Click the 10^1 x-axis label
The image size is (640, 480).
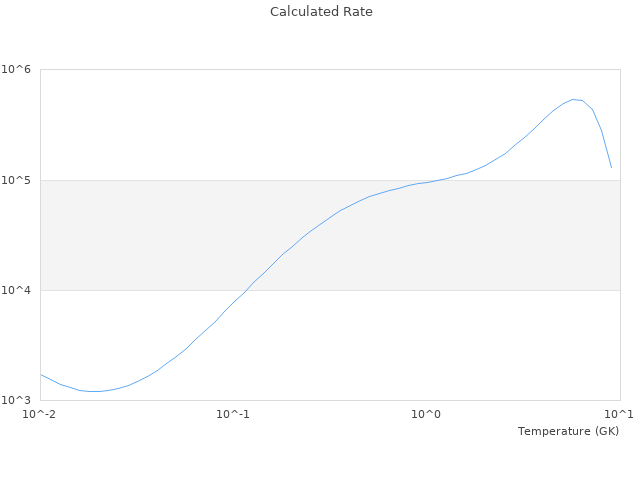619,414
